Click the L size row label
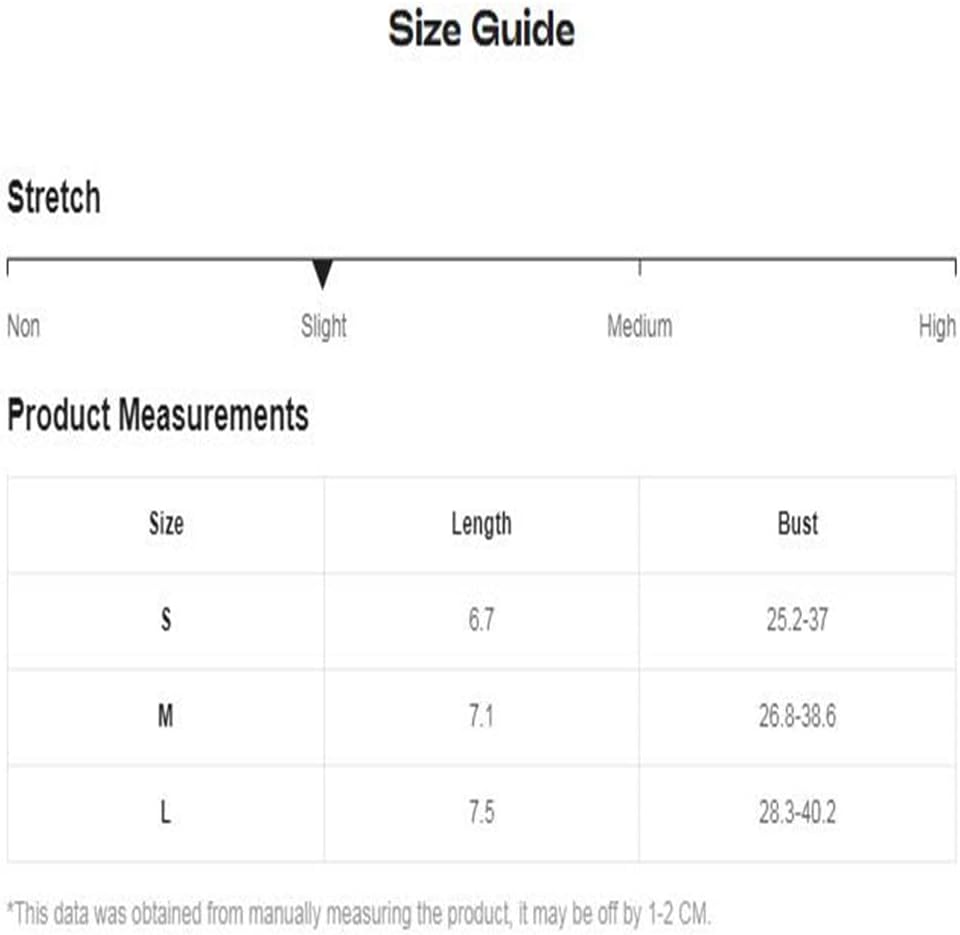960x935 pixels. pyautogui.click(x=165, y=813)
